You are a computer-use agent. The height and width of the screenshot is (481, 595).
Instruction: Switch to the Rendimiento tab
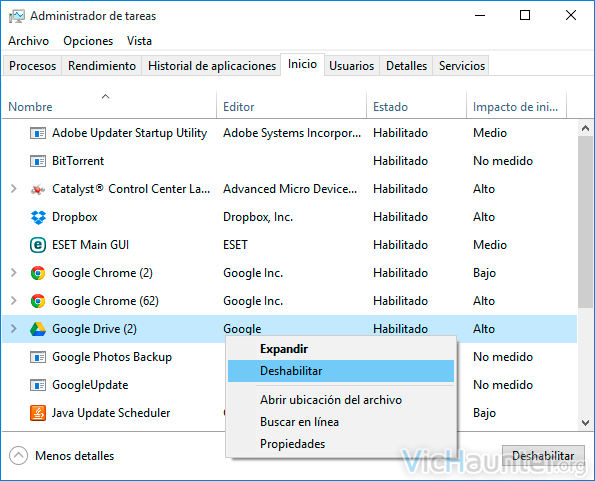tap(102, 66)
